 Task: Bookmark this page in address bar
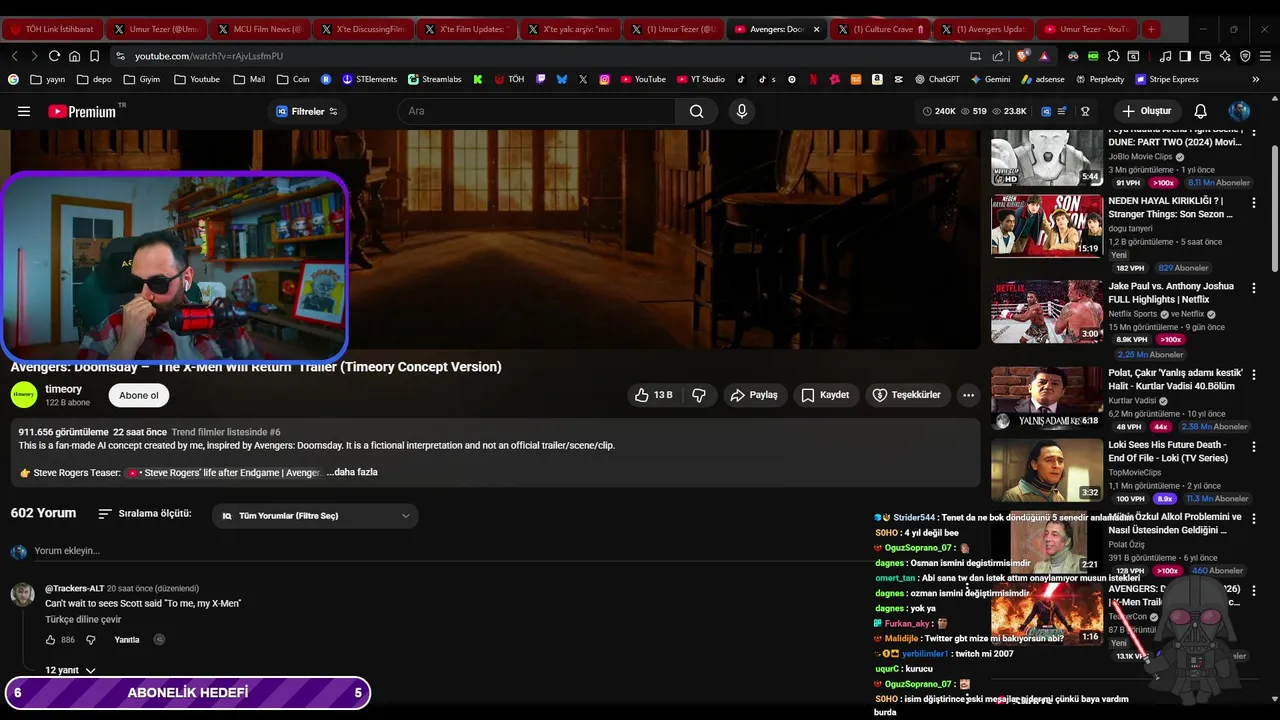point(94,56)
